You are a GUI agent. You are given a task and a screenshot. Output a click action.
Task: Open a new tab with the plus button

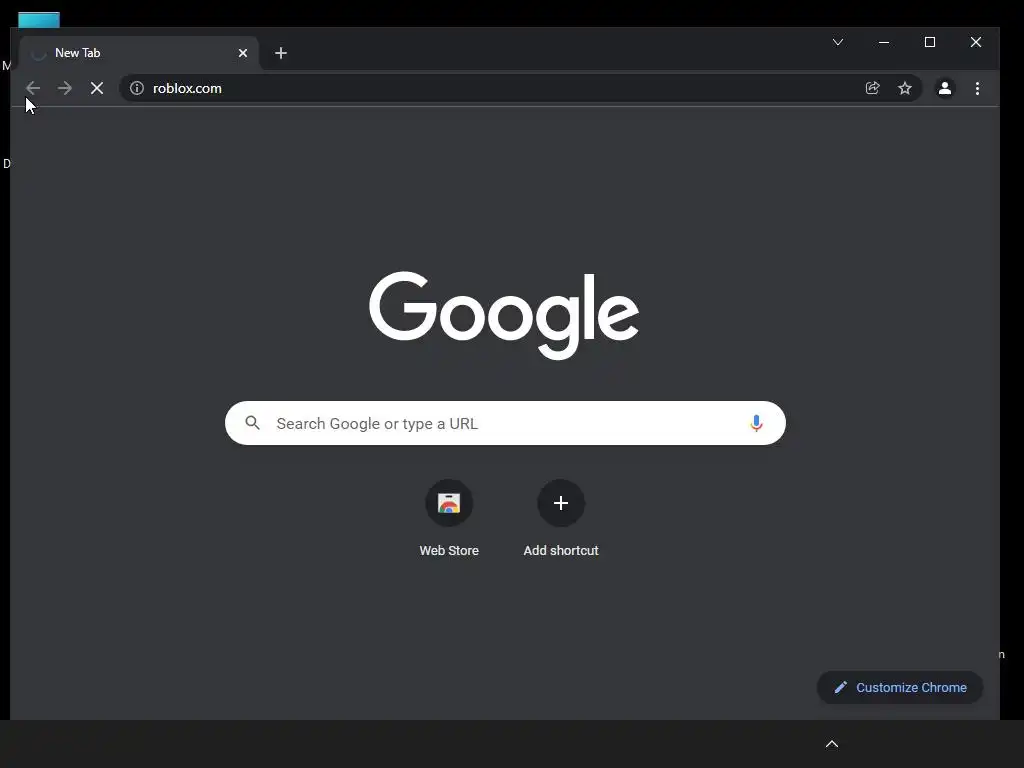click(x=281, y=53)
